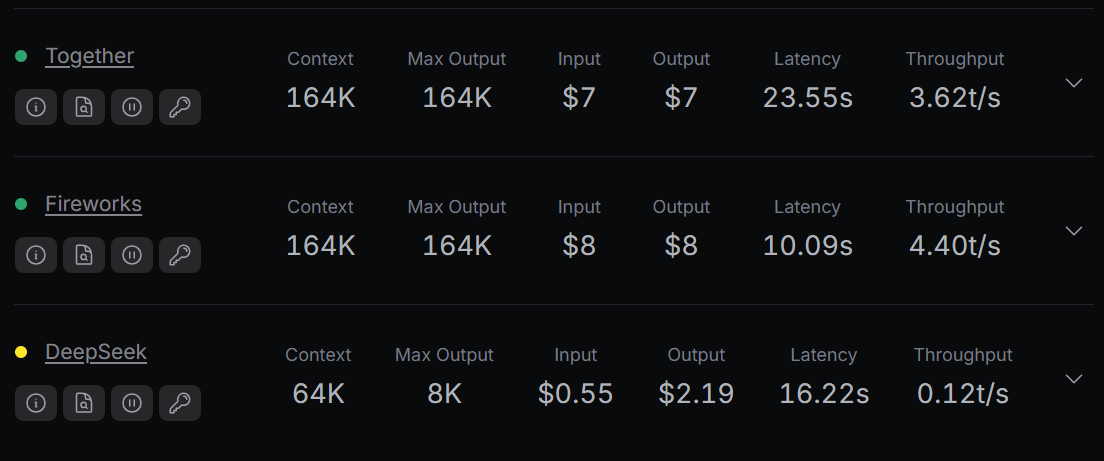
Task: Open the info icon for Together provider
Action: (36, 107)
